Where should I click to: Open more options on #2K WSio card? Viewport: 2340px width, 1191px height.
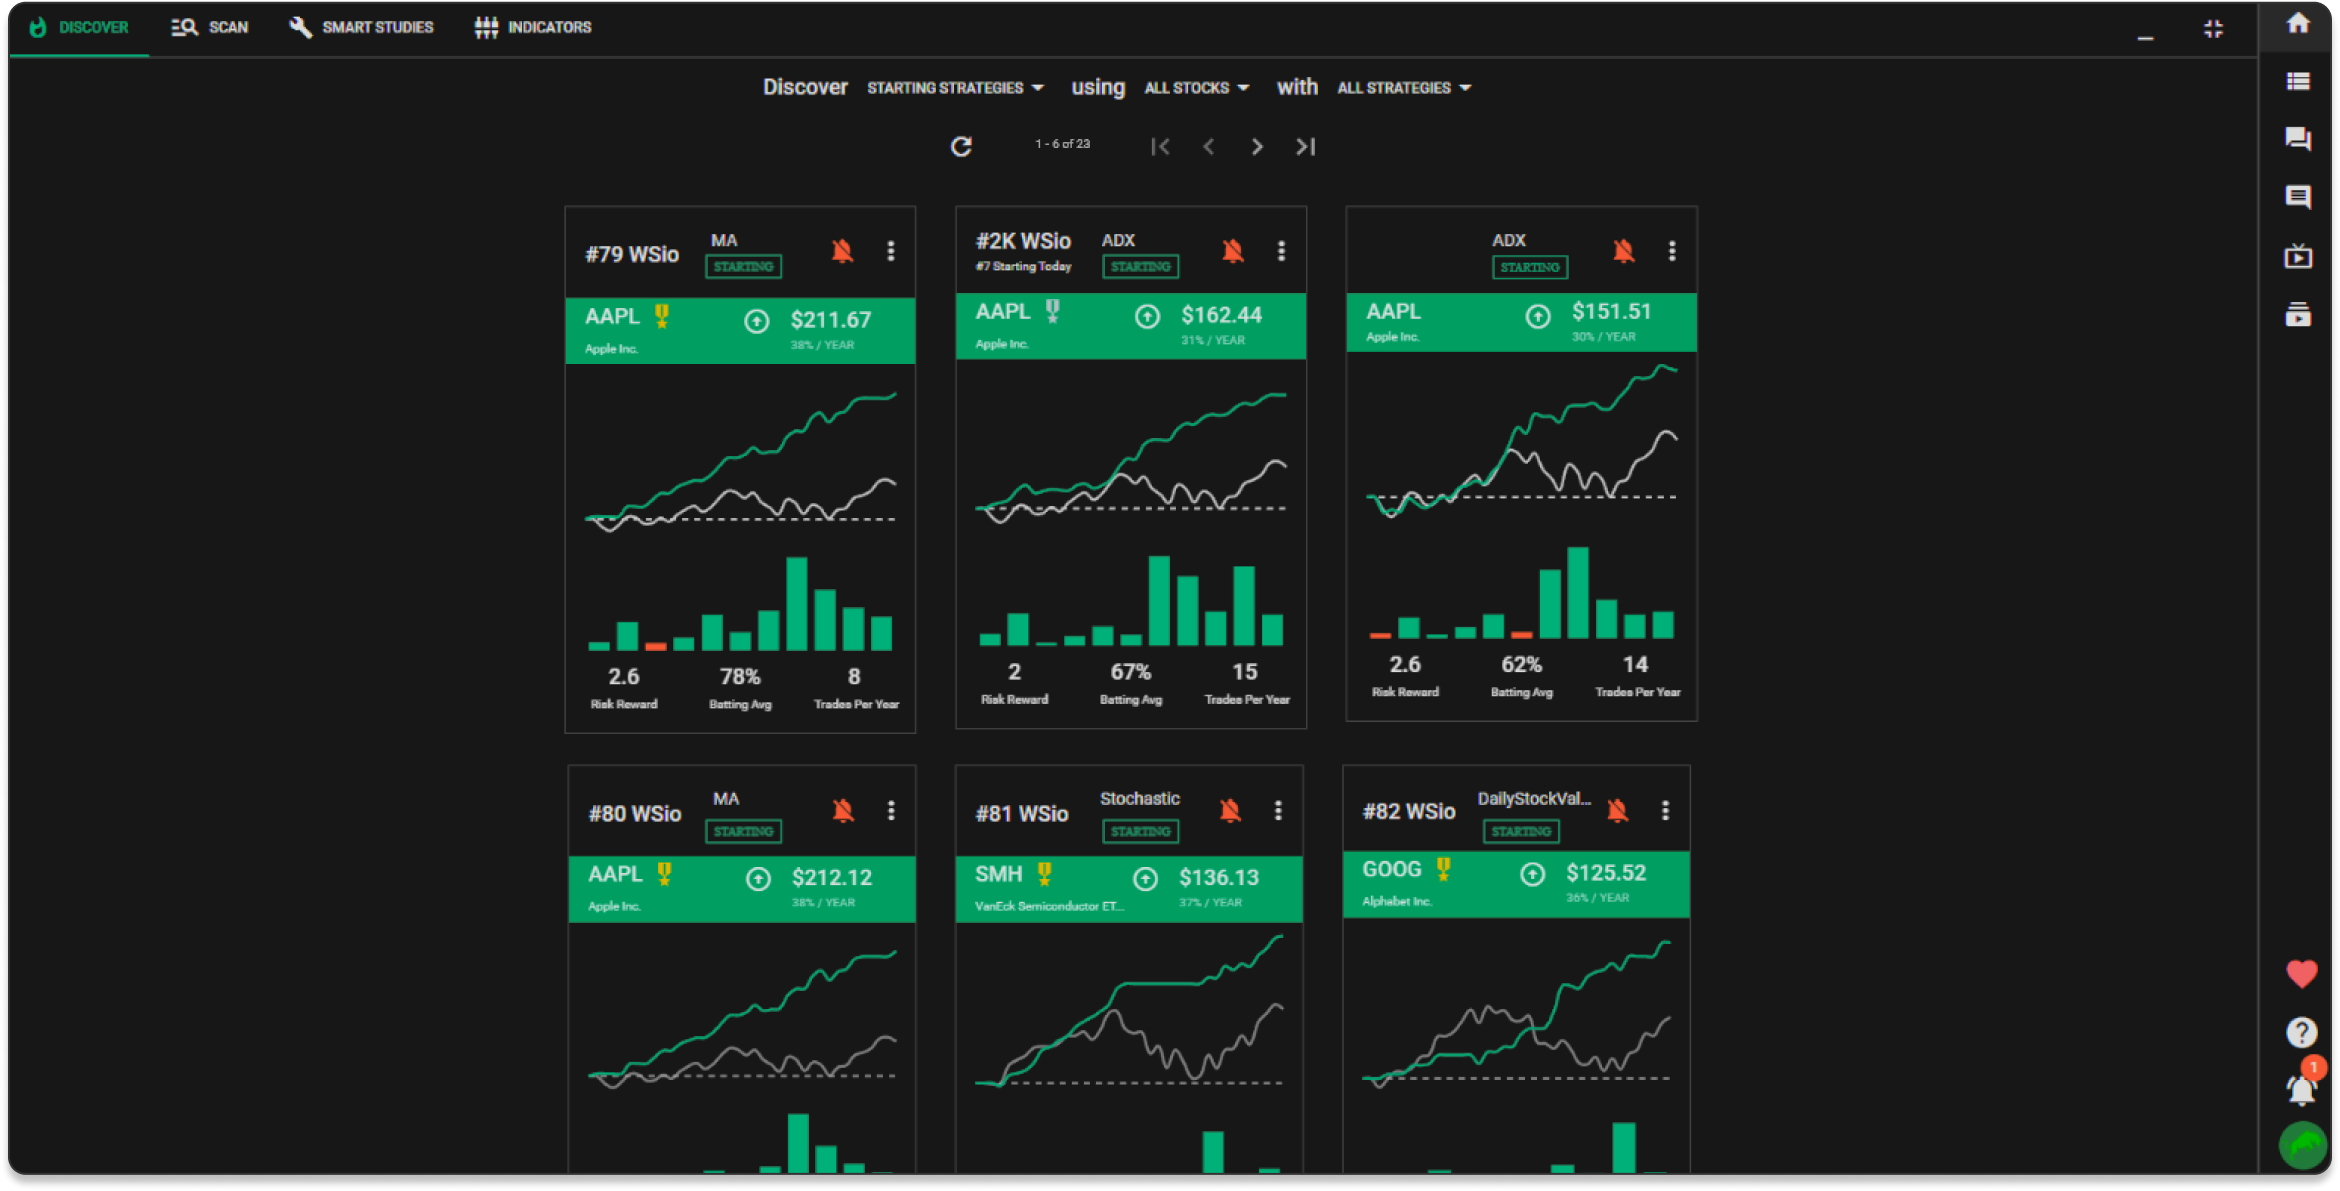coord(1281,251)
